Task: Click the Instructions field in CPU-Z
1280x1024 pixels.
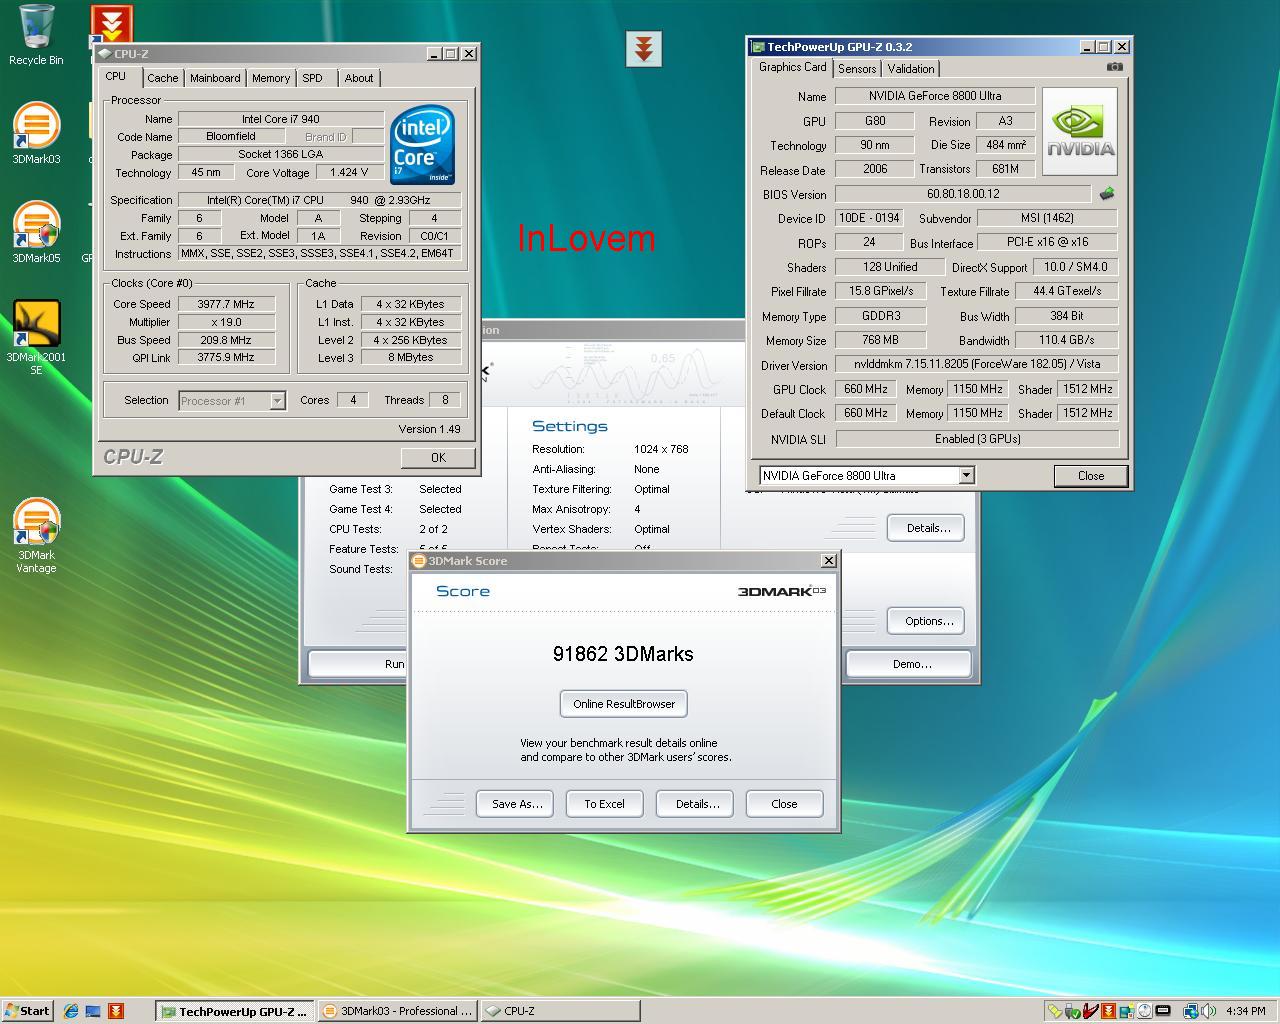Action: pos(319,254)
